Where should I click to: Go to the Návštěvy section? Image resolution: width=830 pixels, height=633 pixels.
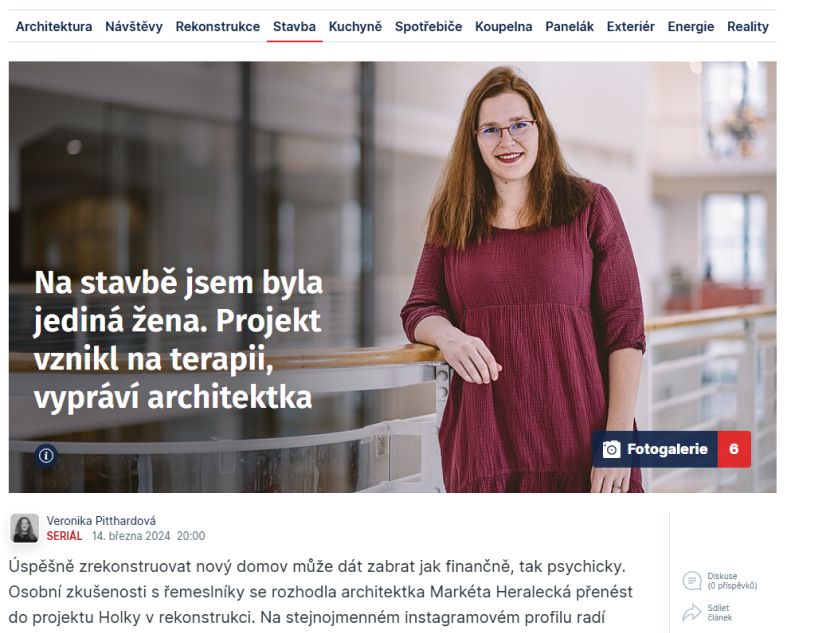tap(134, 26)
